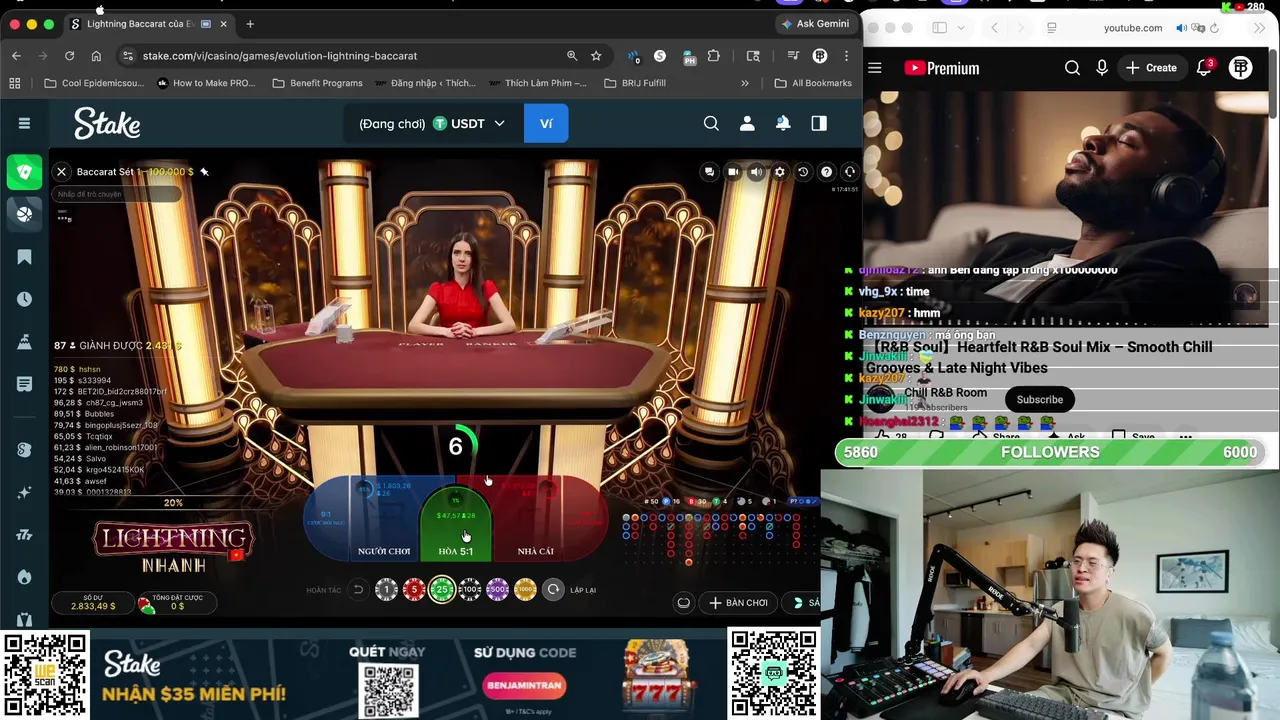Open Stake notifications bell
Image resolution: width=1280 pixels, height=720 pixels.
(x=783, y=123)
